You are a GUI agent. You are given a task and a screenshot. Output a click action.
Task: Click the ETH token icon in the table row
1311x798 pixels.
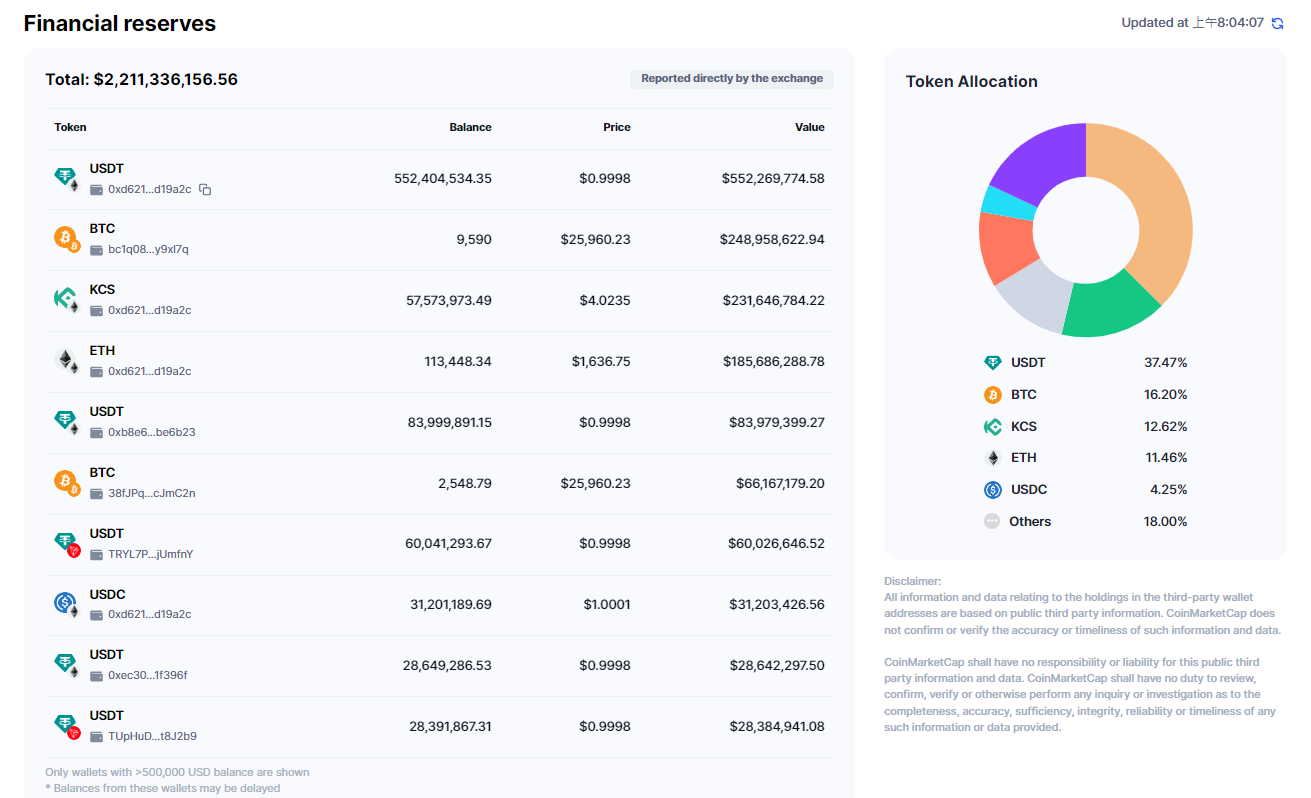[66, 361]
